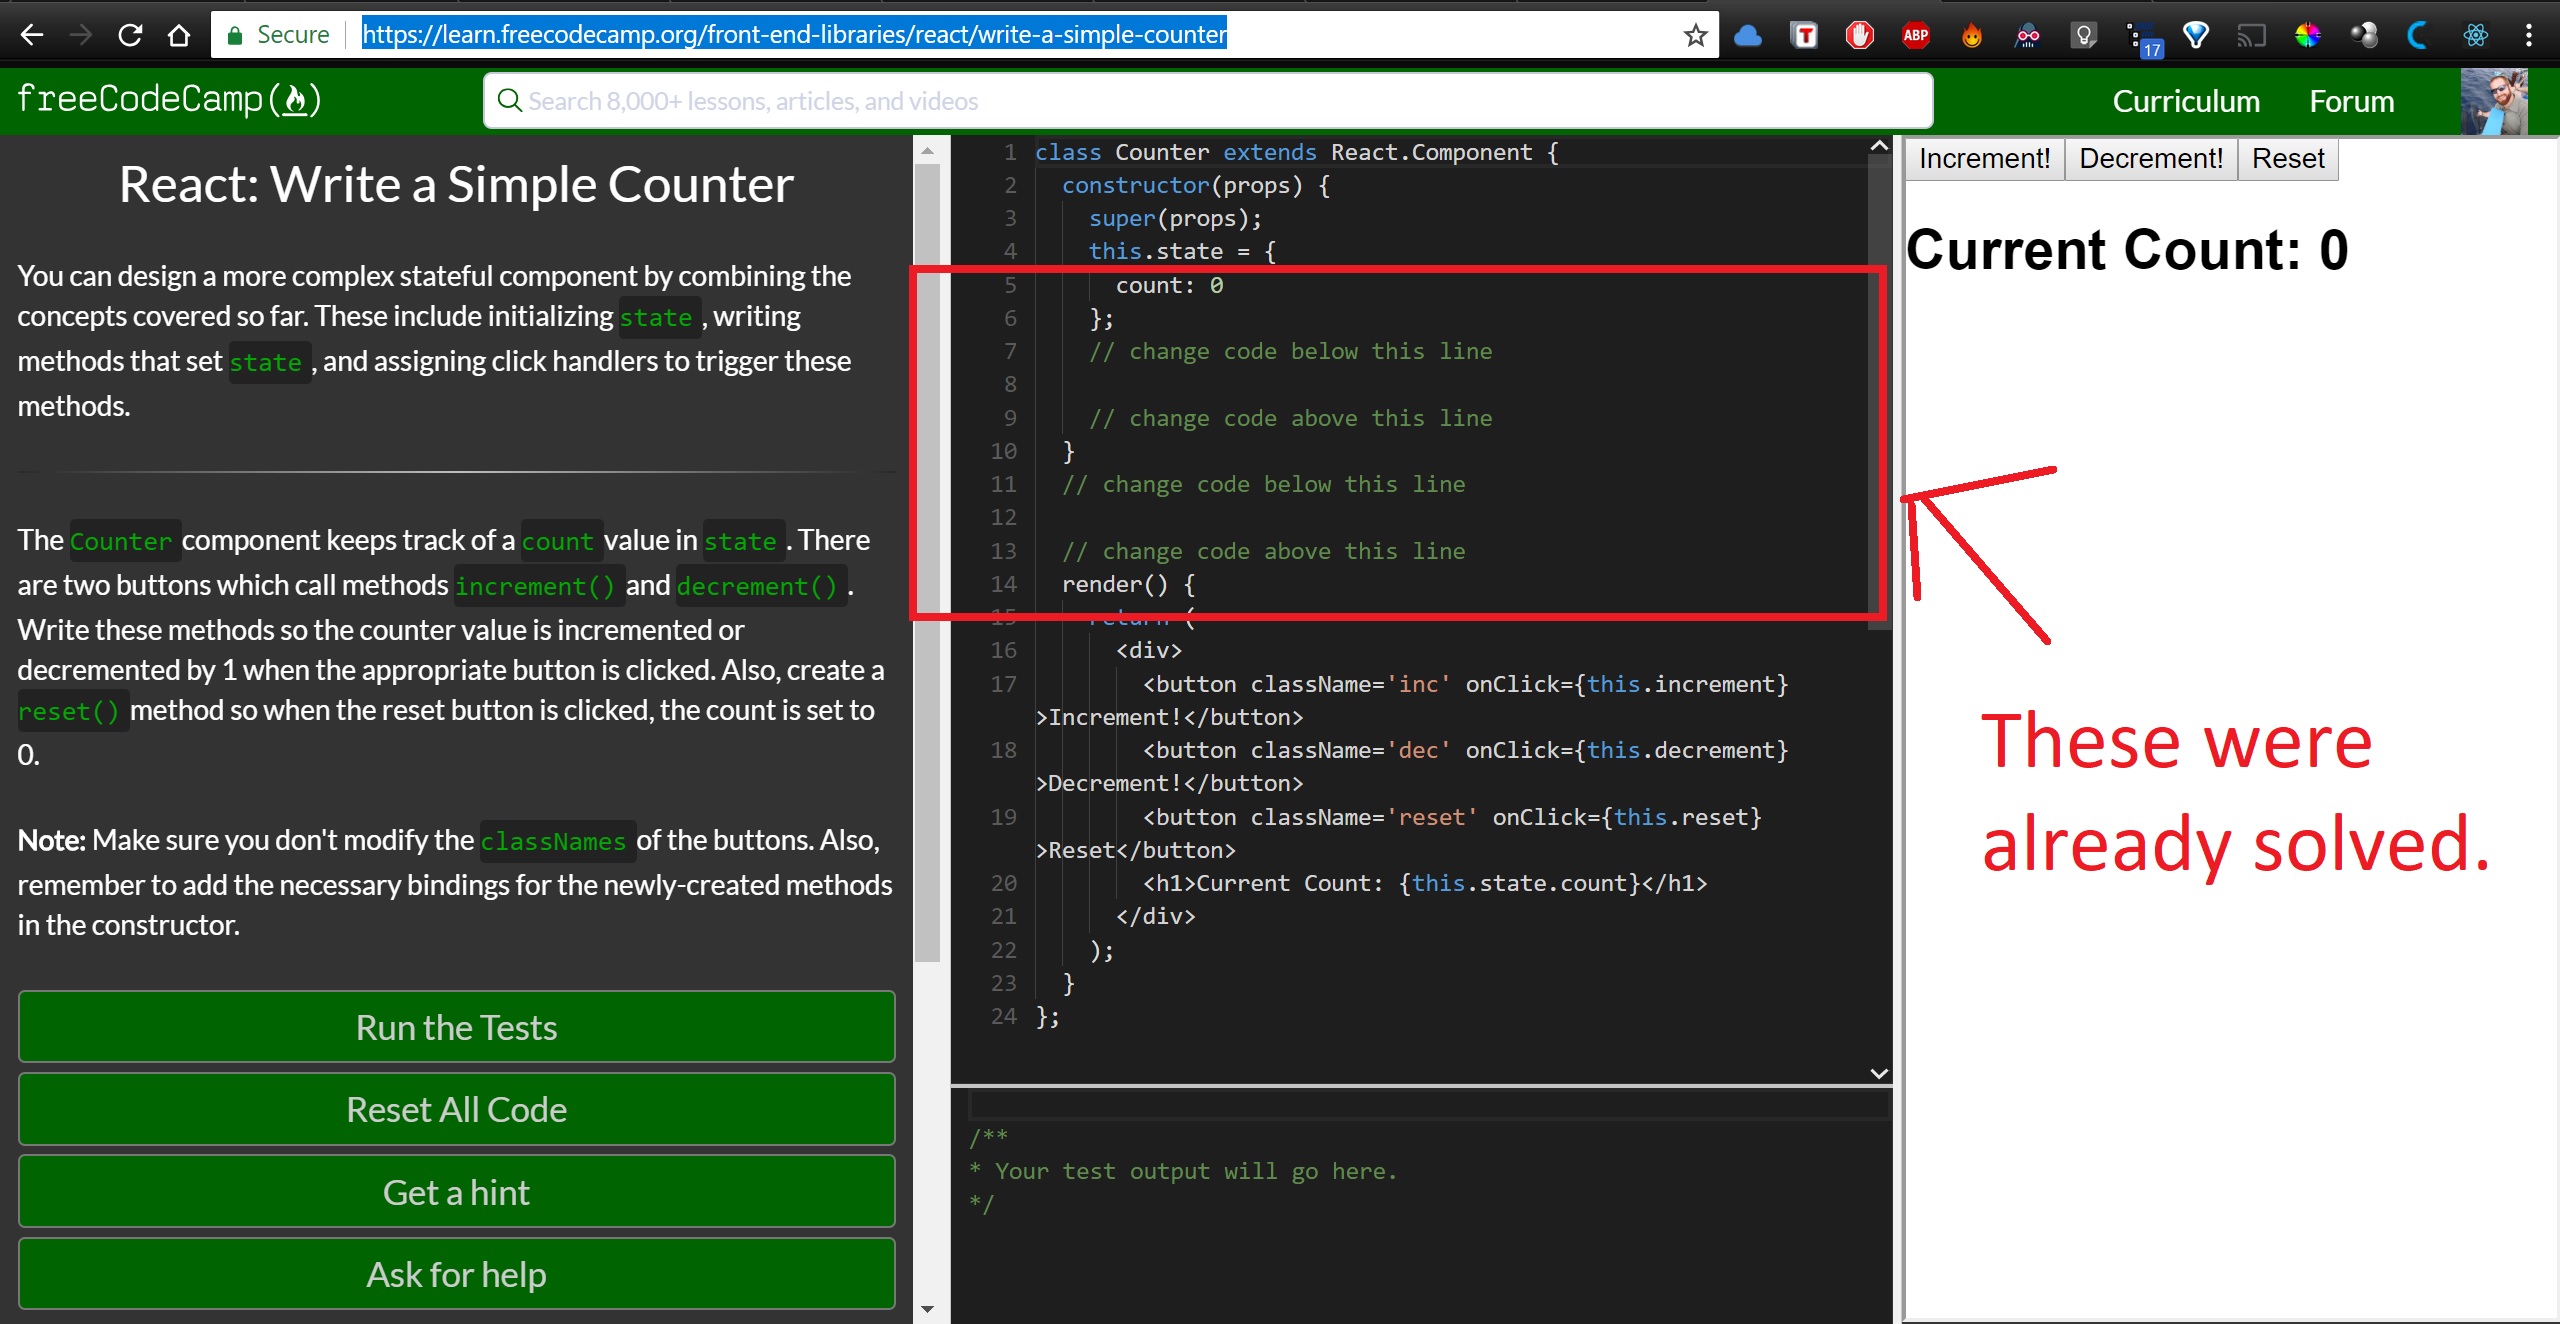Click the Run the Tests button
Viewport: 2560px width, 1324px height.
click(455, 1026)
